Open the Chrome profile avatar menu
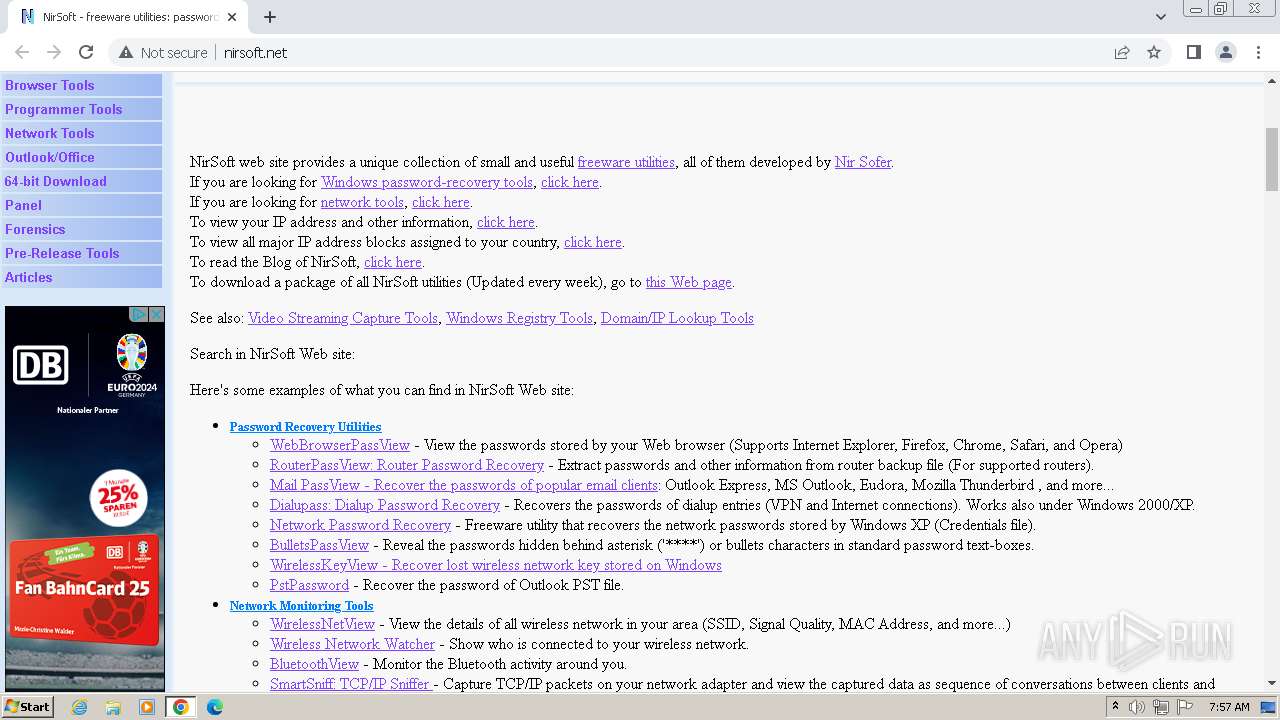Screen dimensions: 1280x720 pyautogui.click(x=1226, y=52)
